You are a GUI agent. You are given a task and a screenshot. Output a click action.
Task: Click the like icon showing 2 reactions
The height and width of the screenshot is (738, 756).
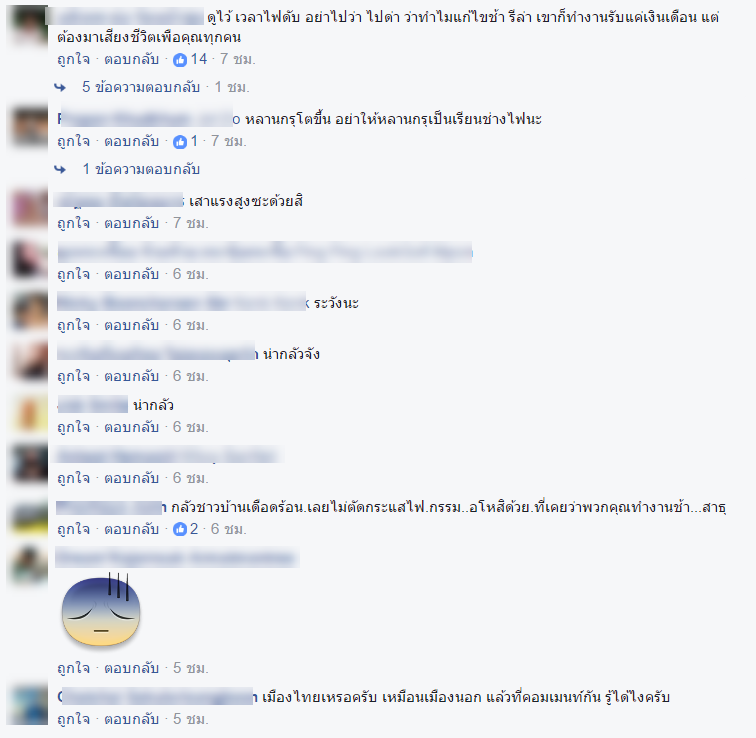[x=180, y=529]
